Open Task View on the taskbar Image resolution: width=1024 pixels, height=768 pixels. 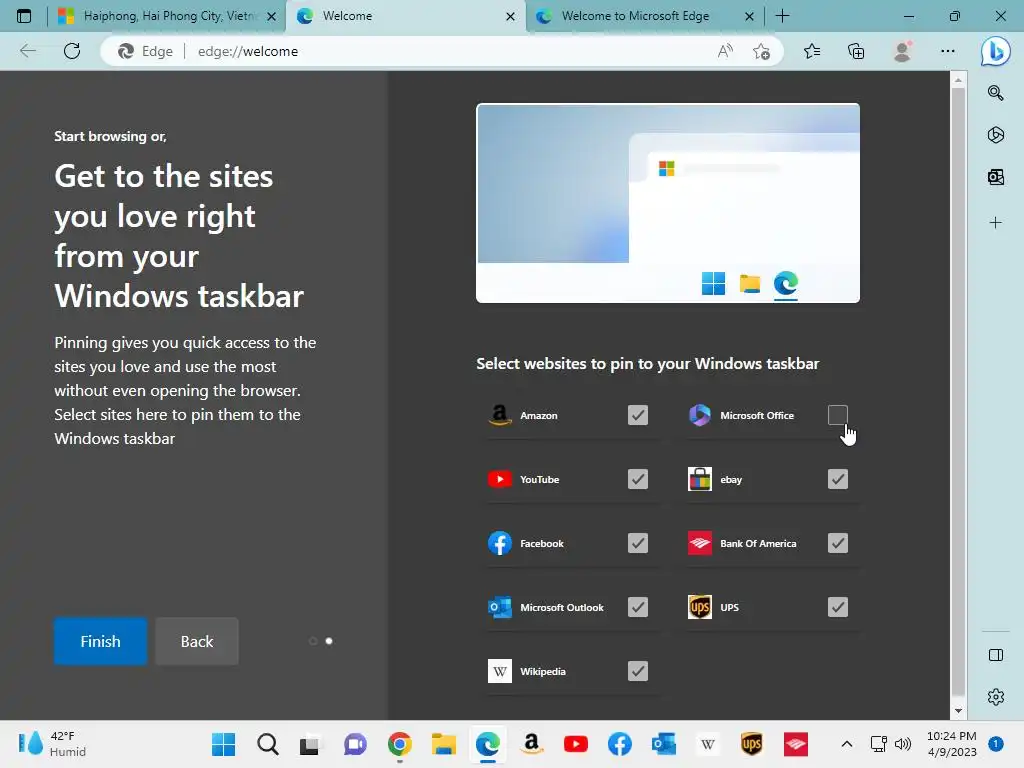click(312, 744)
